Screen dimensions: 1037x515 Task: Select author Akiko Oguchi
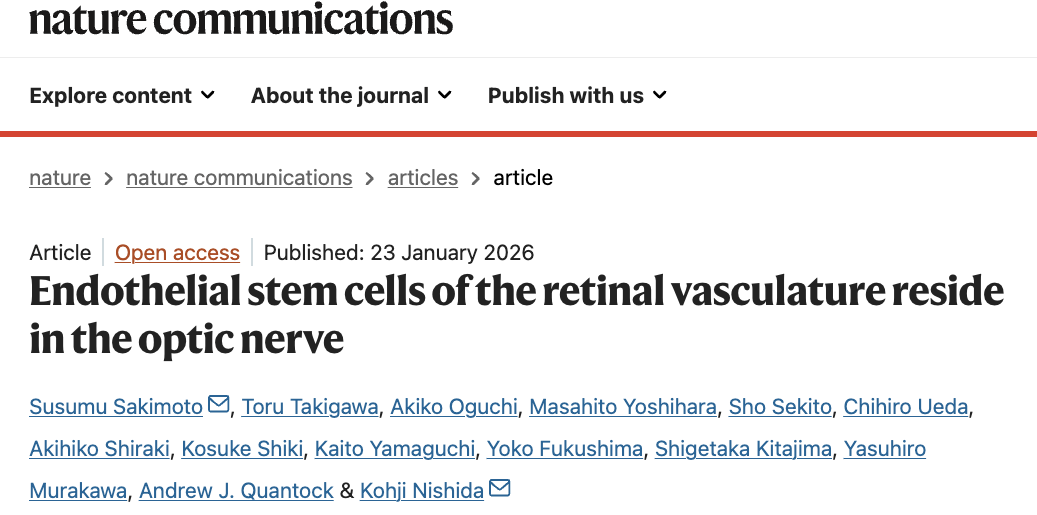click(x=454, y=406)
